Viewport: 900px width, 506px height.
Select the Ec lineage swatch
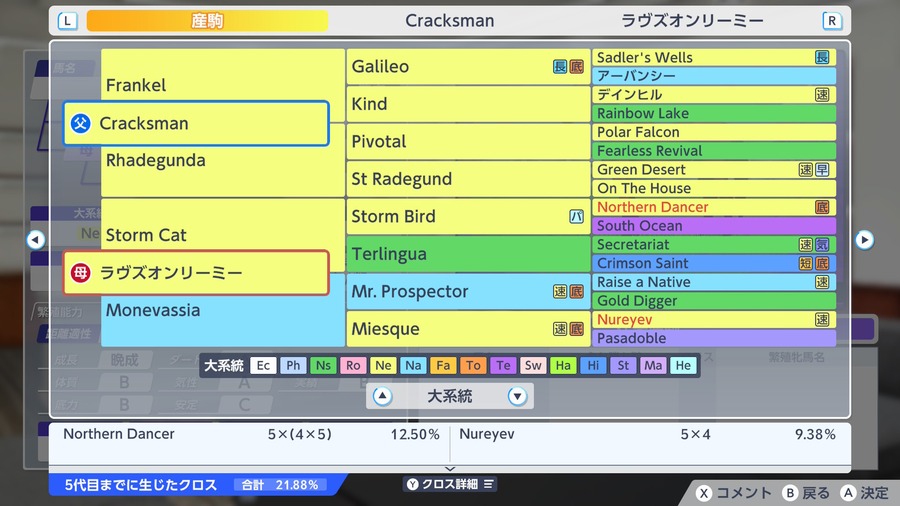(263, 365)
